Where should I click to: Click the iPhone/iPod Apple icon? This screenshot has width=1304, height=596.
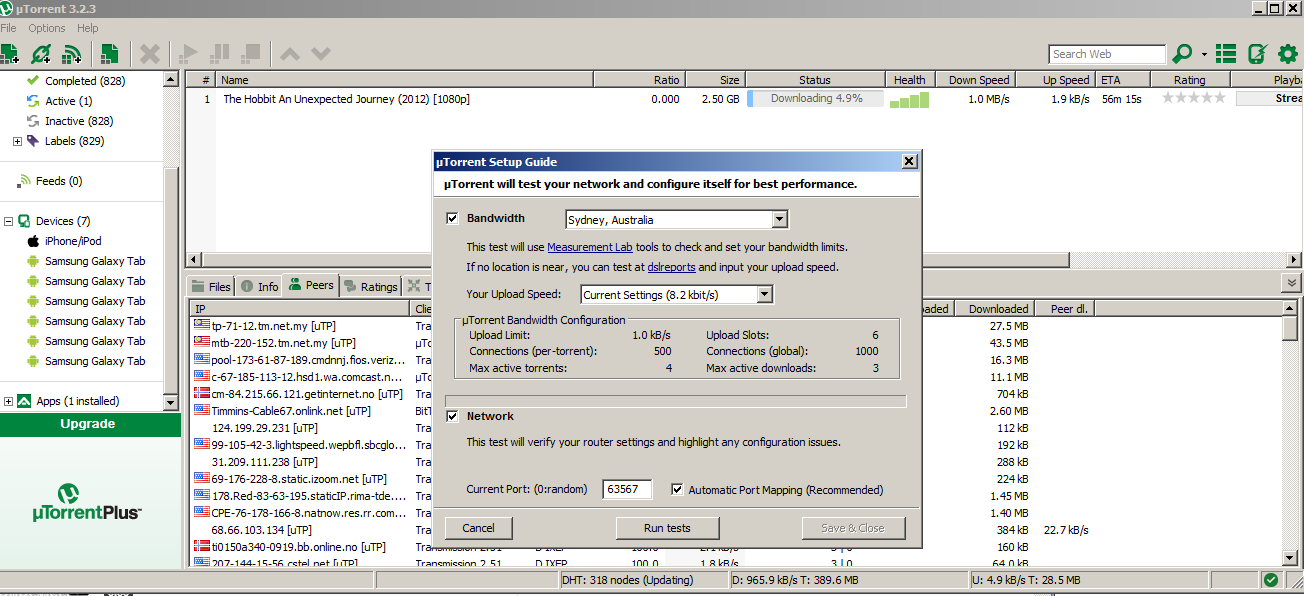[33, 241]
